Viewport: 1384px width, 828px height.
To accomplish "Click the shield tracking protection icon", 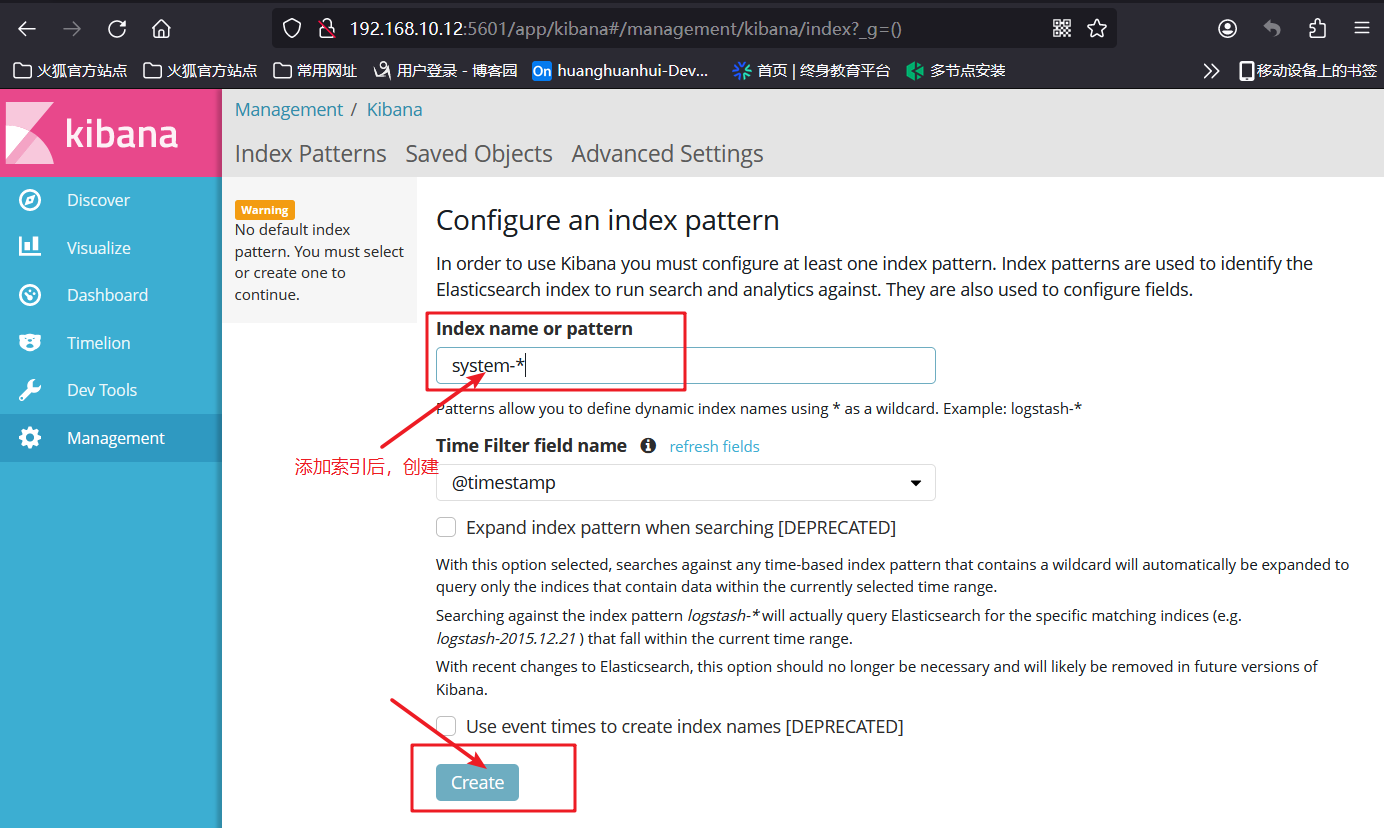I will pyautogui.click(x=291, y=29).
